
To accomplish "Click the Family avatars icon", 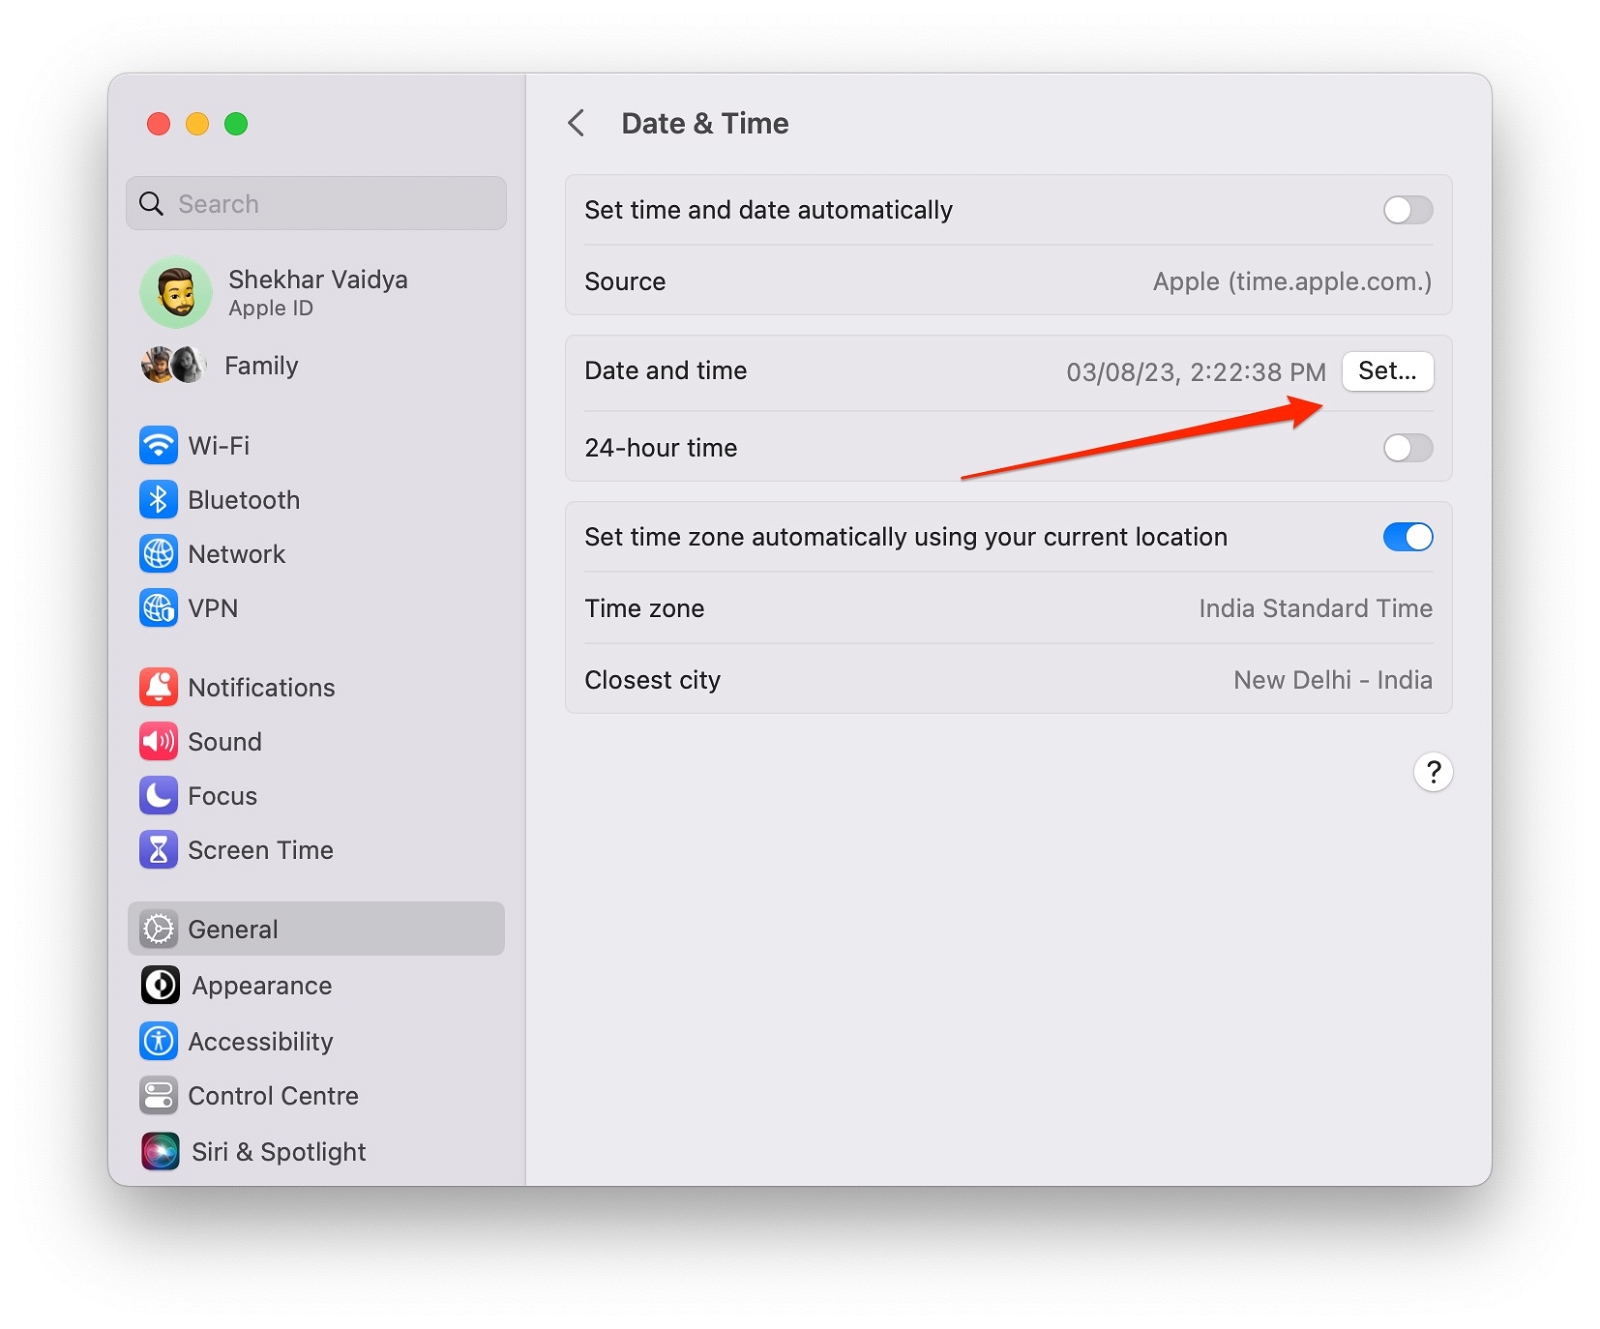I will (x=174, y=365).
